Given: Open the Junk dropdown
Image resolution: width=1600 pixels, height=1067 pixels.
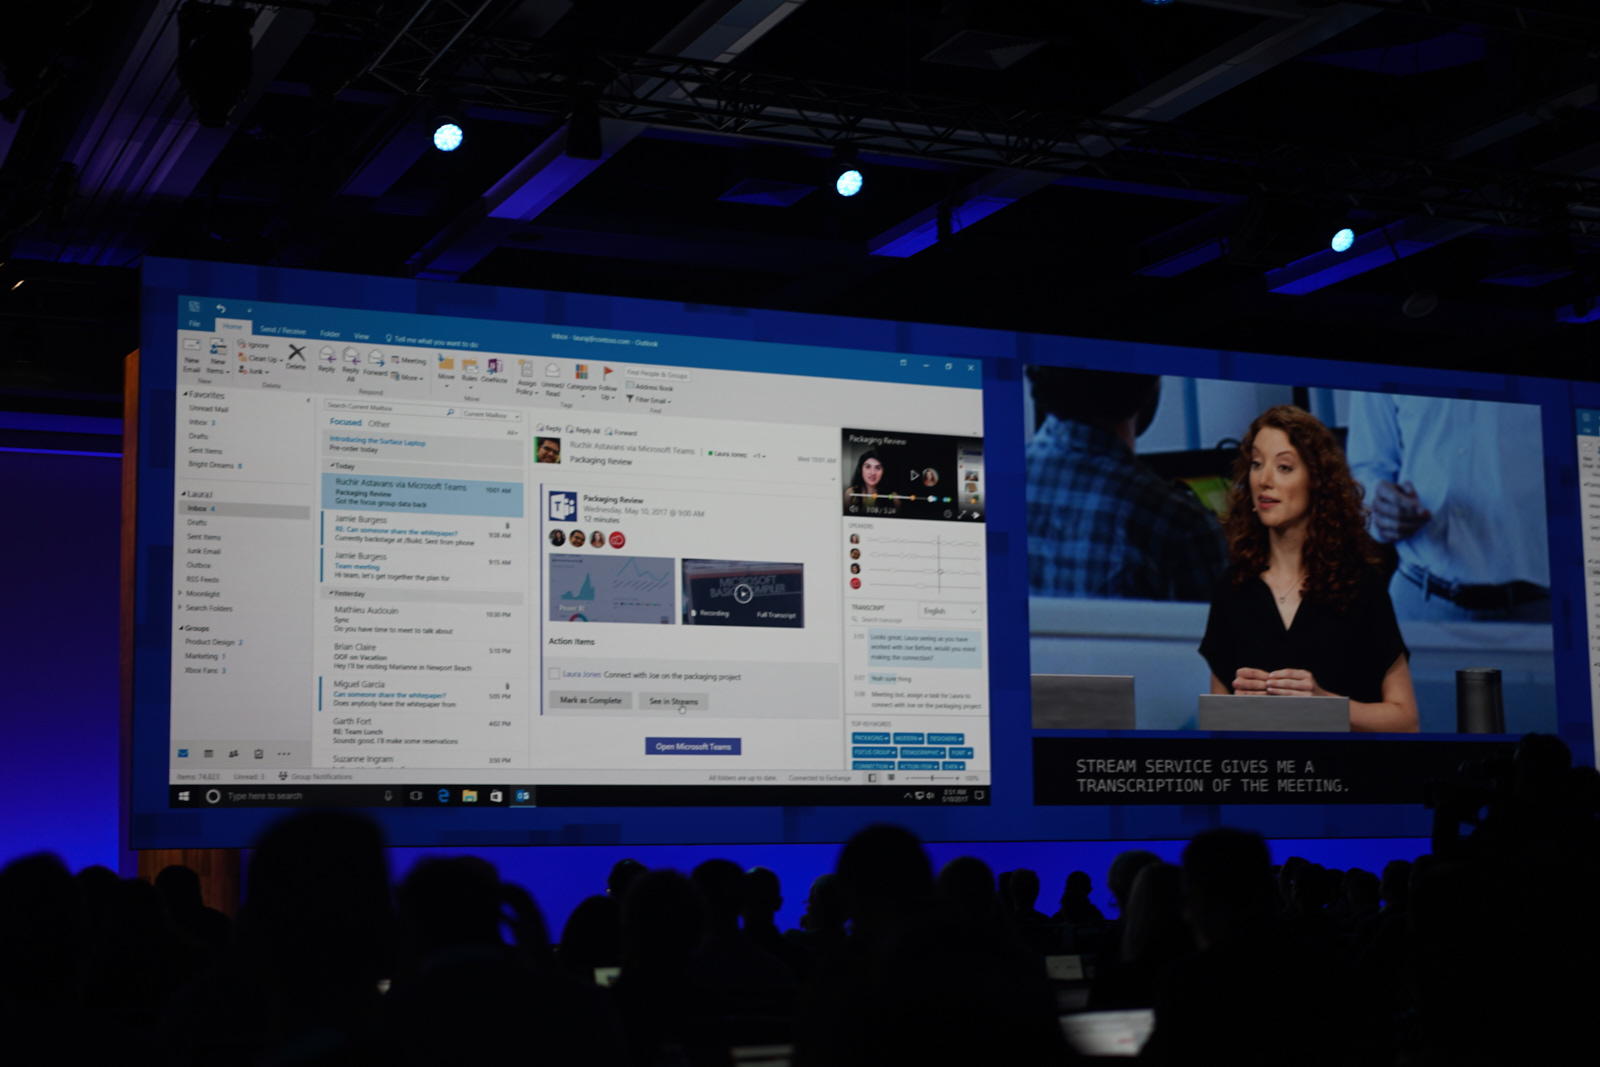Looking at the screenshot, I should [x=254, y=371].
